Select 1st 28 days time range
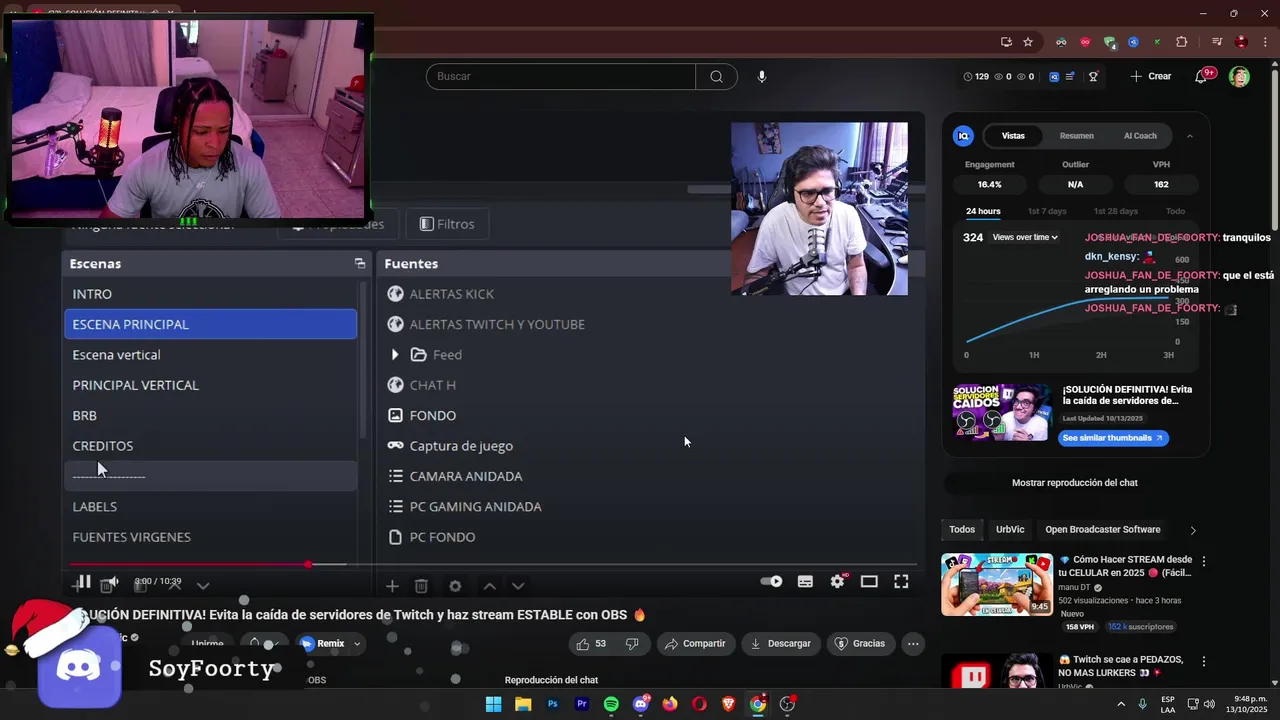Image resolution: width=1280 pixels, height=720 pixels. tap(1115, 211)
